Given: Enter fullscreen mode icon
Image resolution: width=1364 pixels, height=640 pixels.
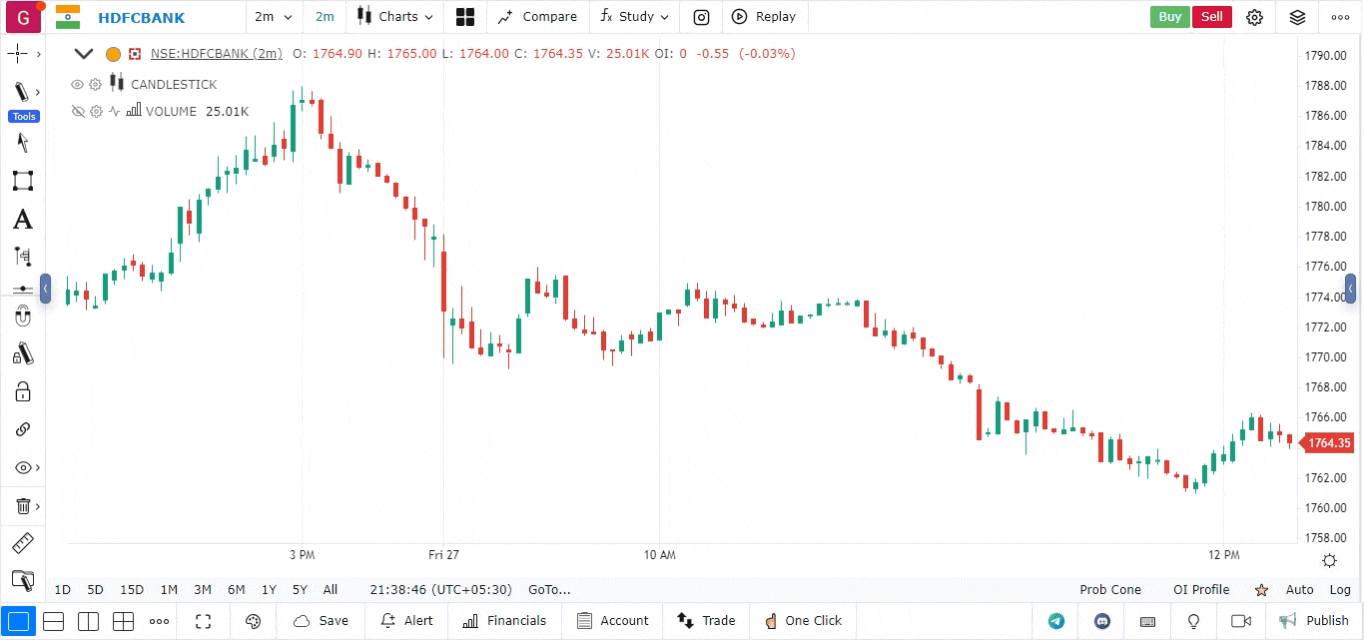Looking at the screenshot, I should (x=203, y=621).
